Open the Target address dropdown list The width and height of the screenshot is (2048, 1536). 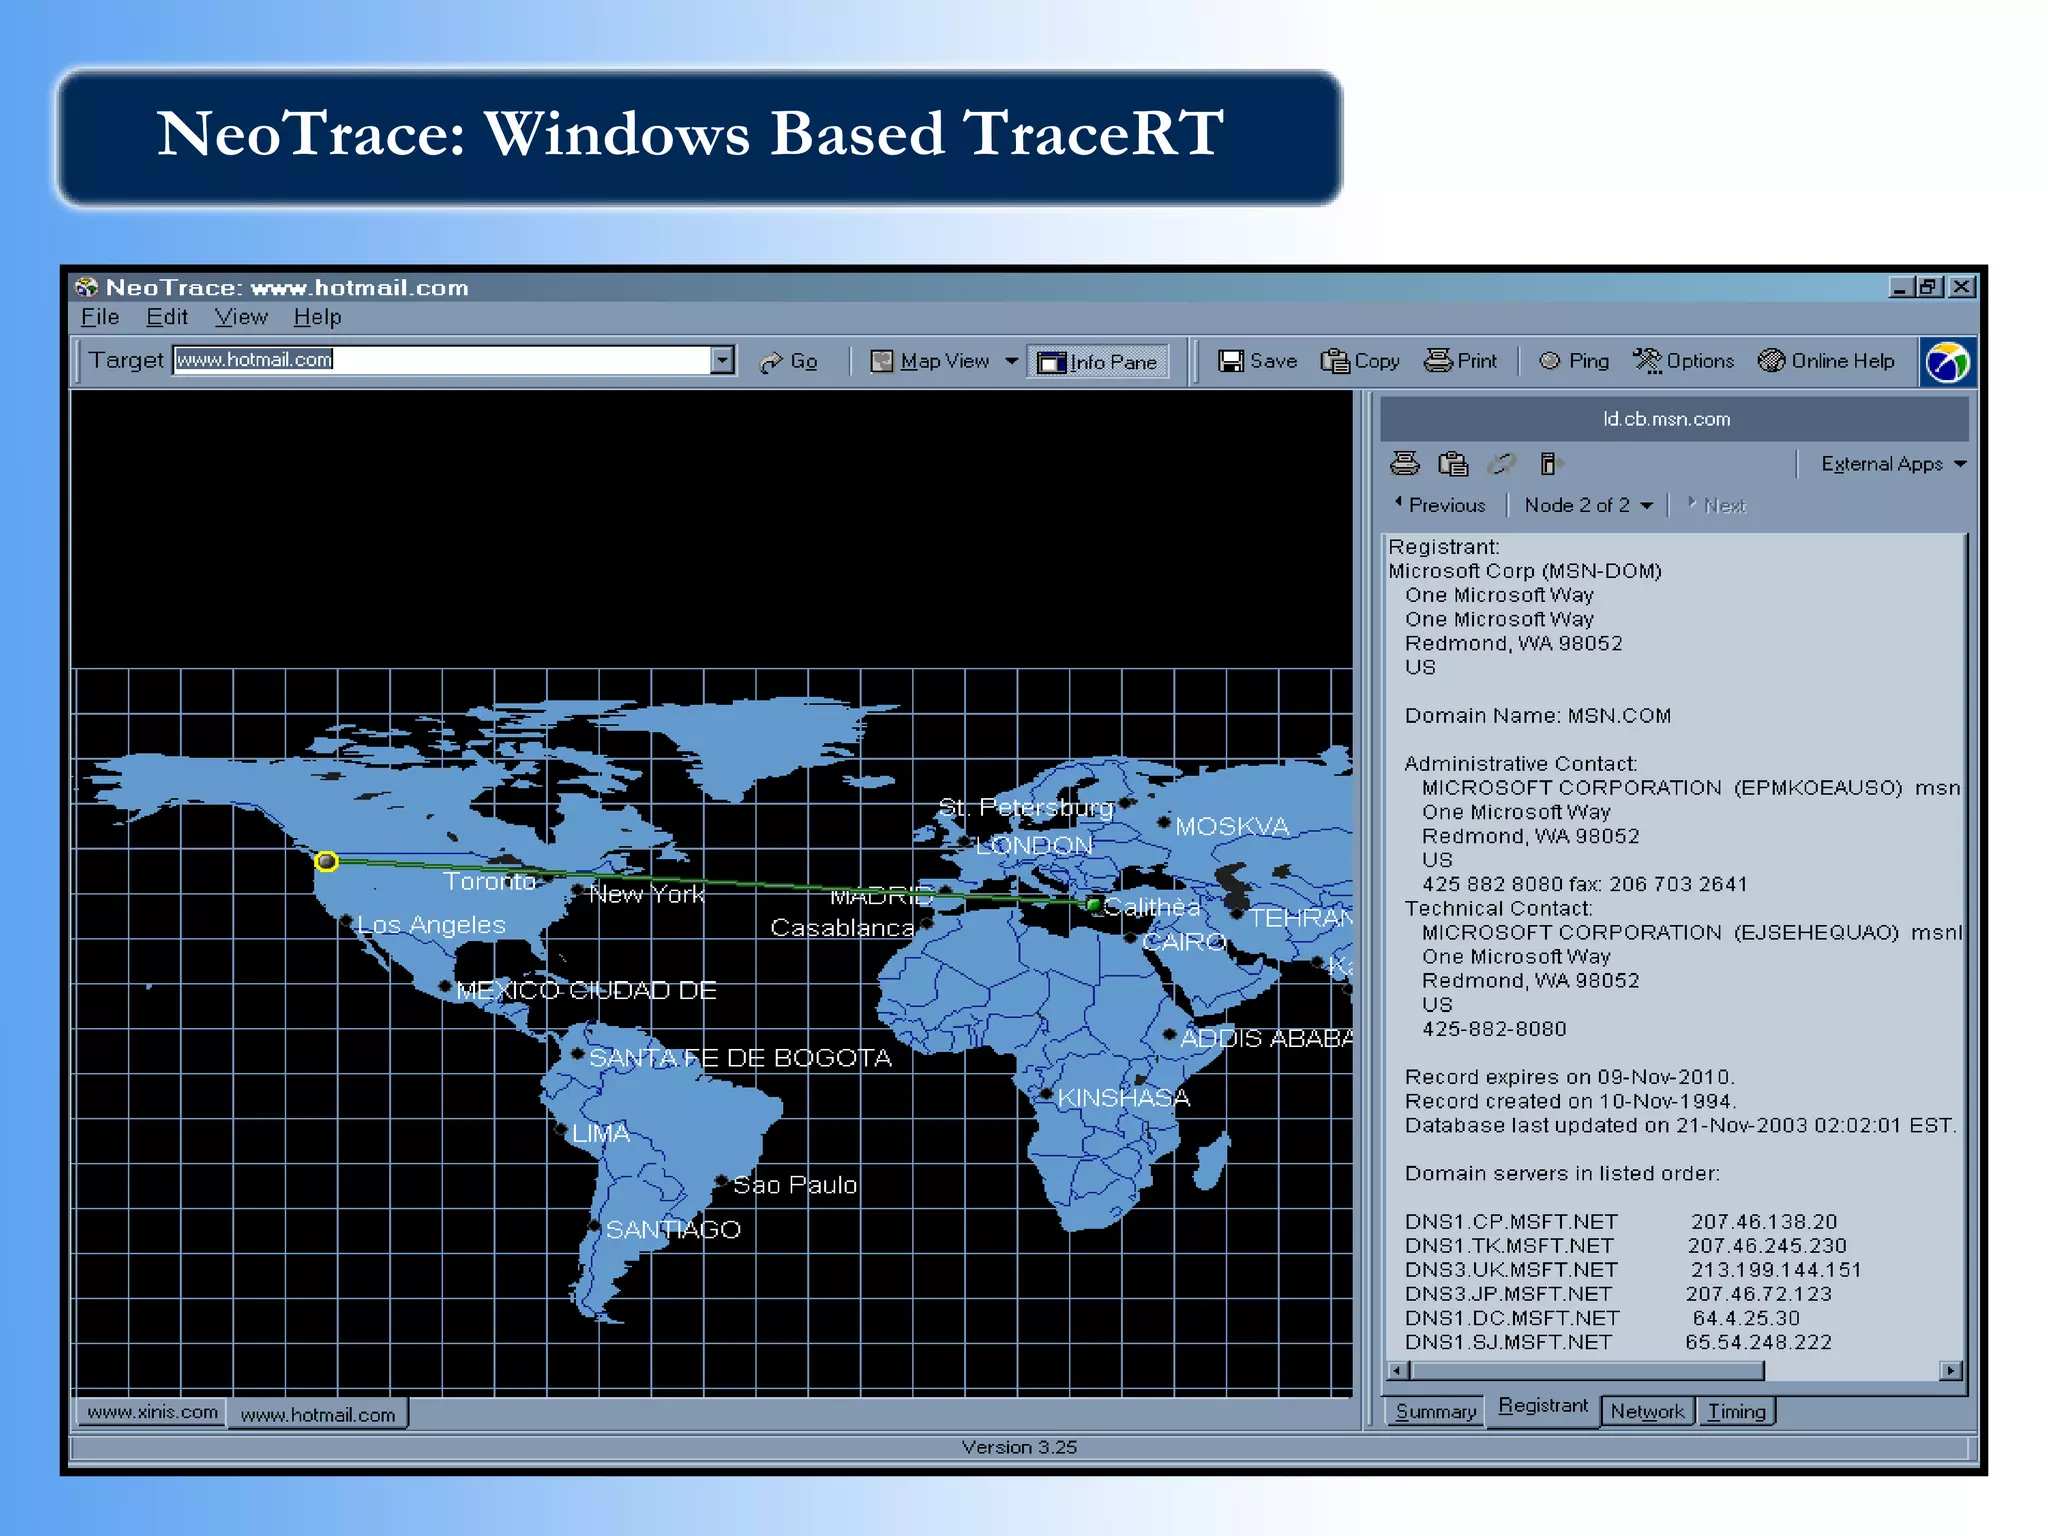[x=722, y=360]
